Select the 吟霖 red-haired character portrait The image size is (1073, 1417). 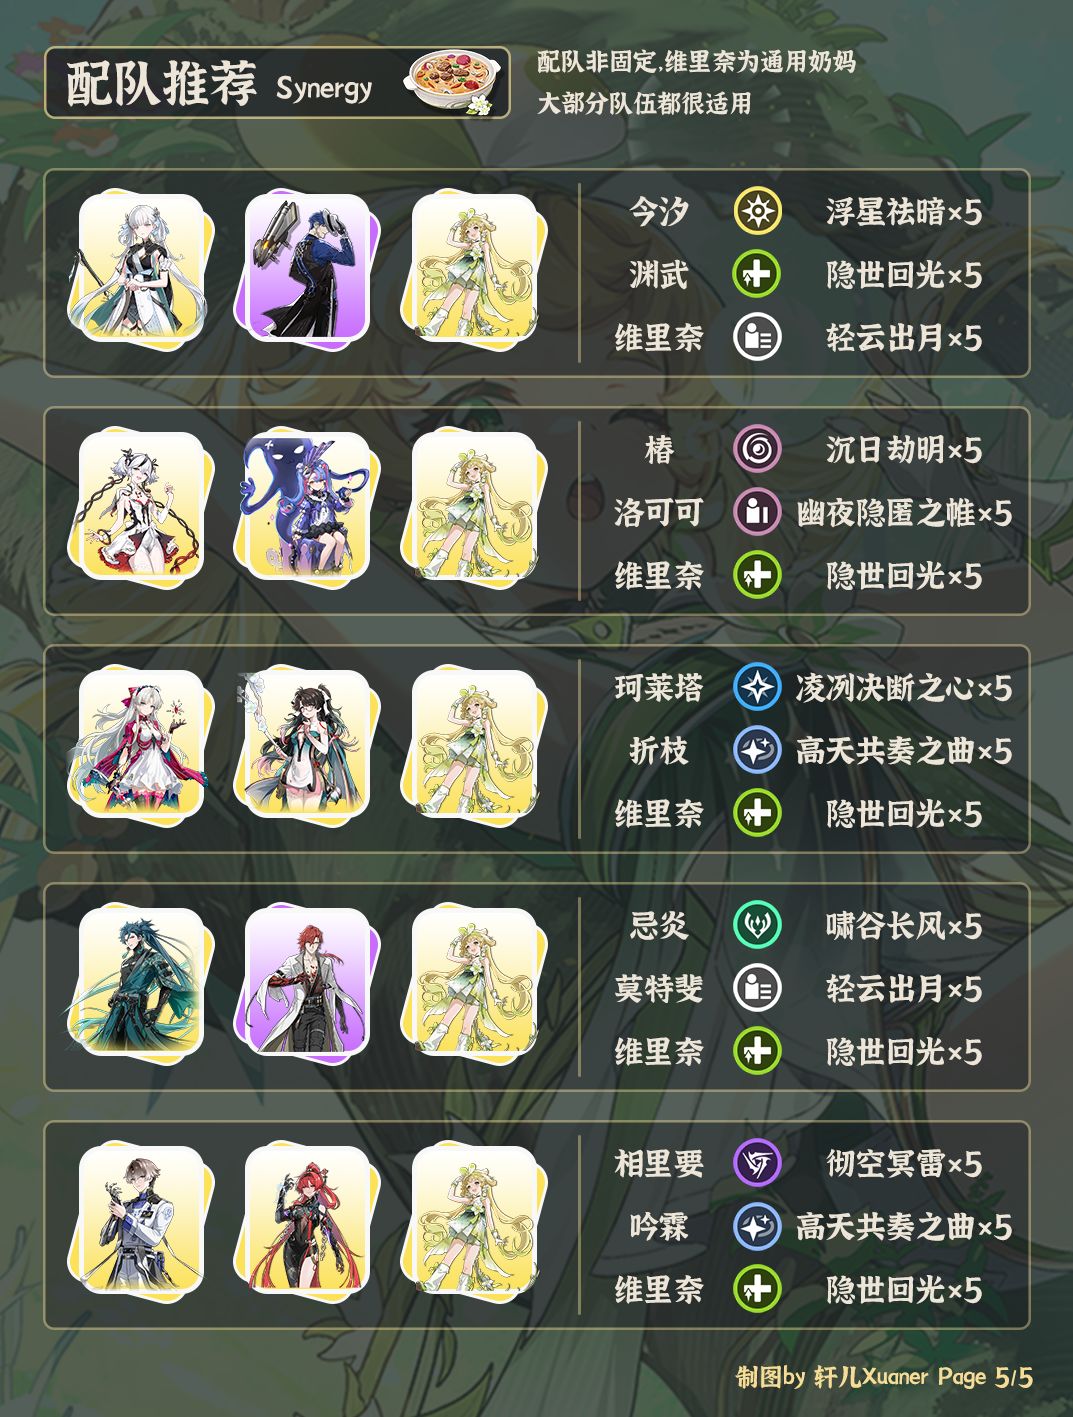(x=307, y=1220)
